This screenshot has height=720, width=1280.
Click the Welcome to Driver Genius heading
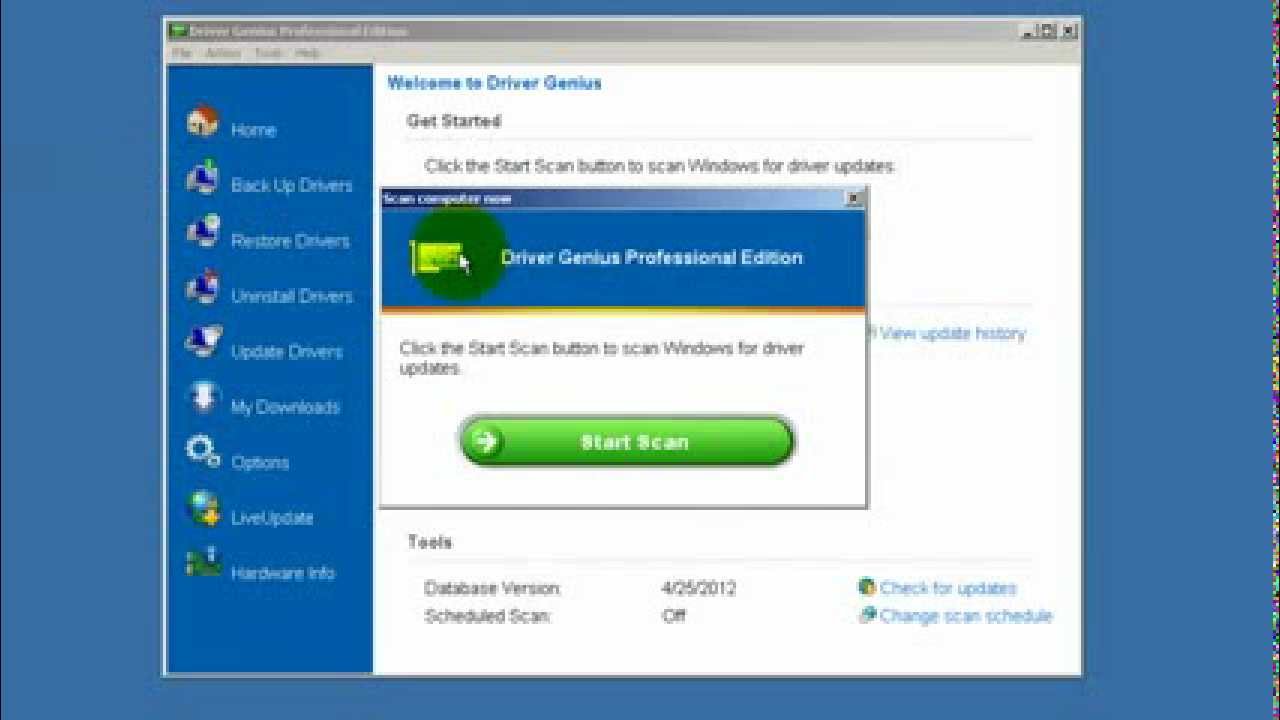pos(494,83)
